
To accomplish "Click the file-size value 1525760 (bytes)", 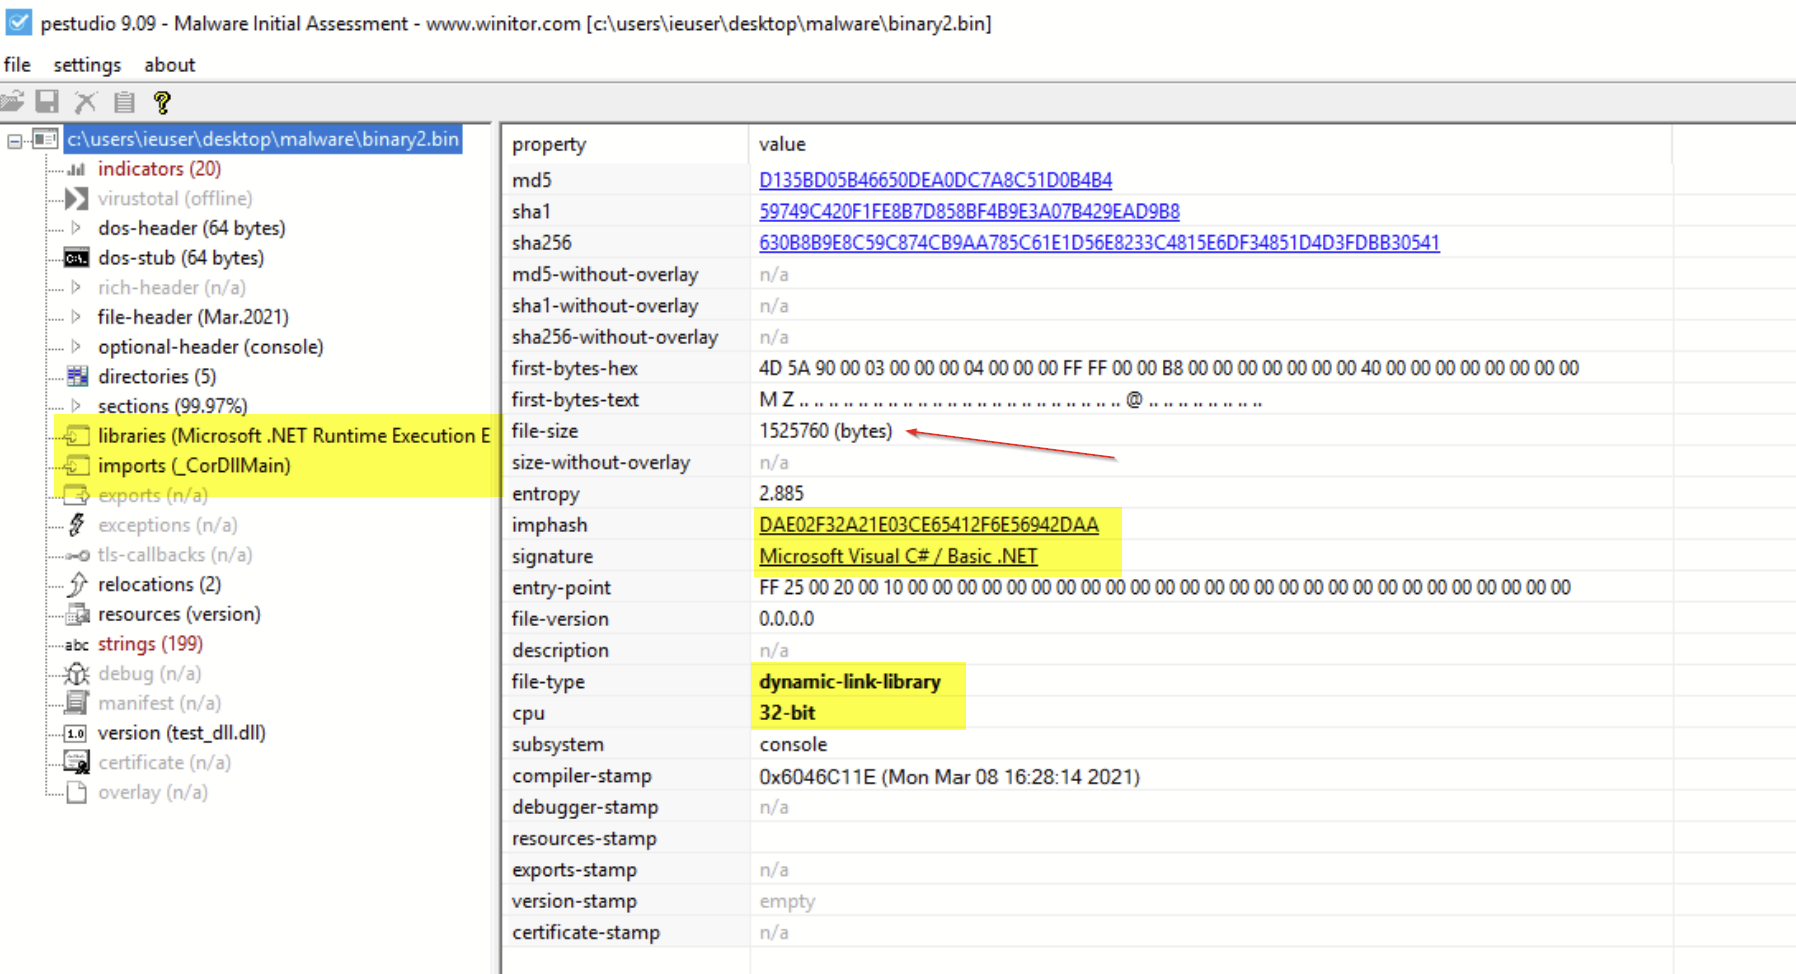I will (x=825, y=431).
